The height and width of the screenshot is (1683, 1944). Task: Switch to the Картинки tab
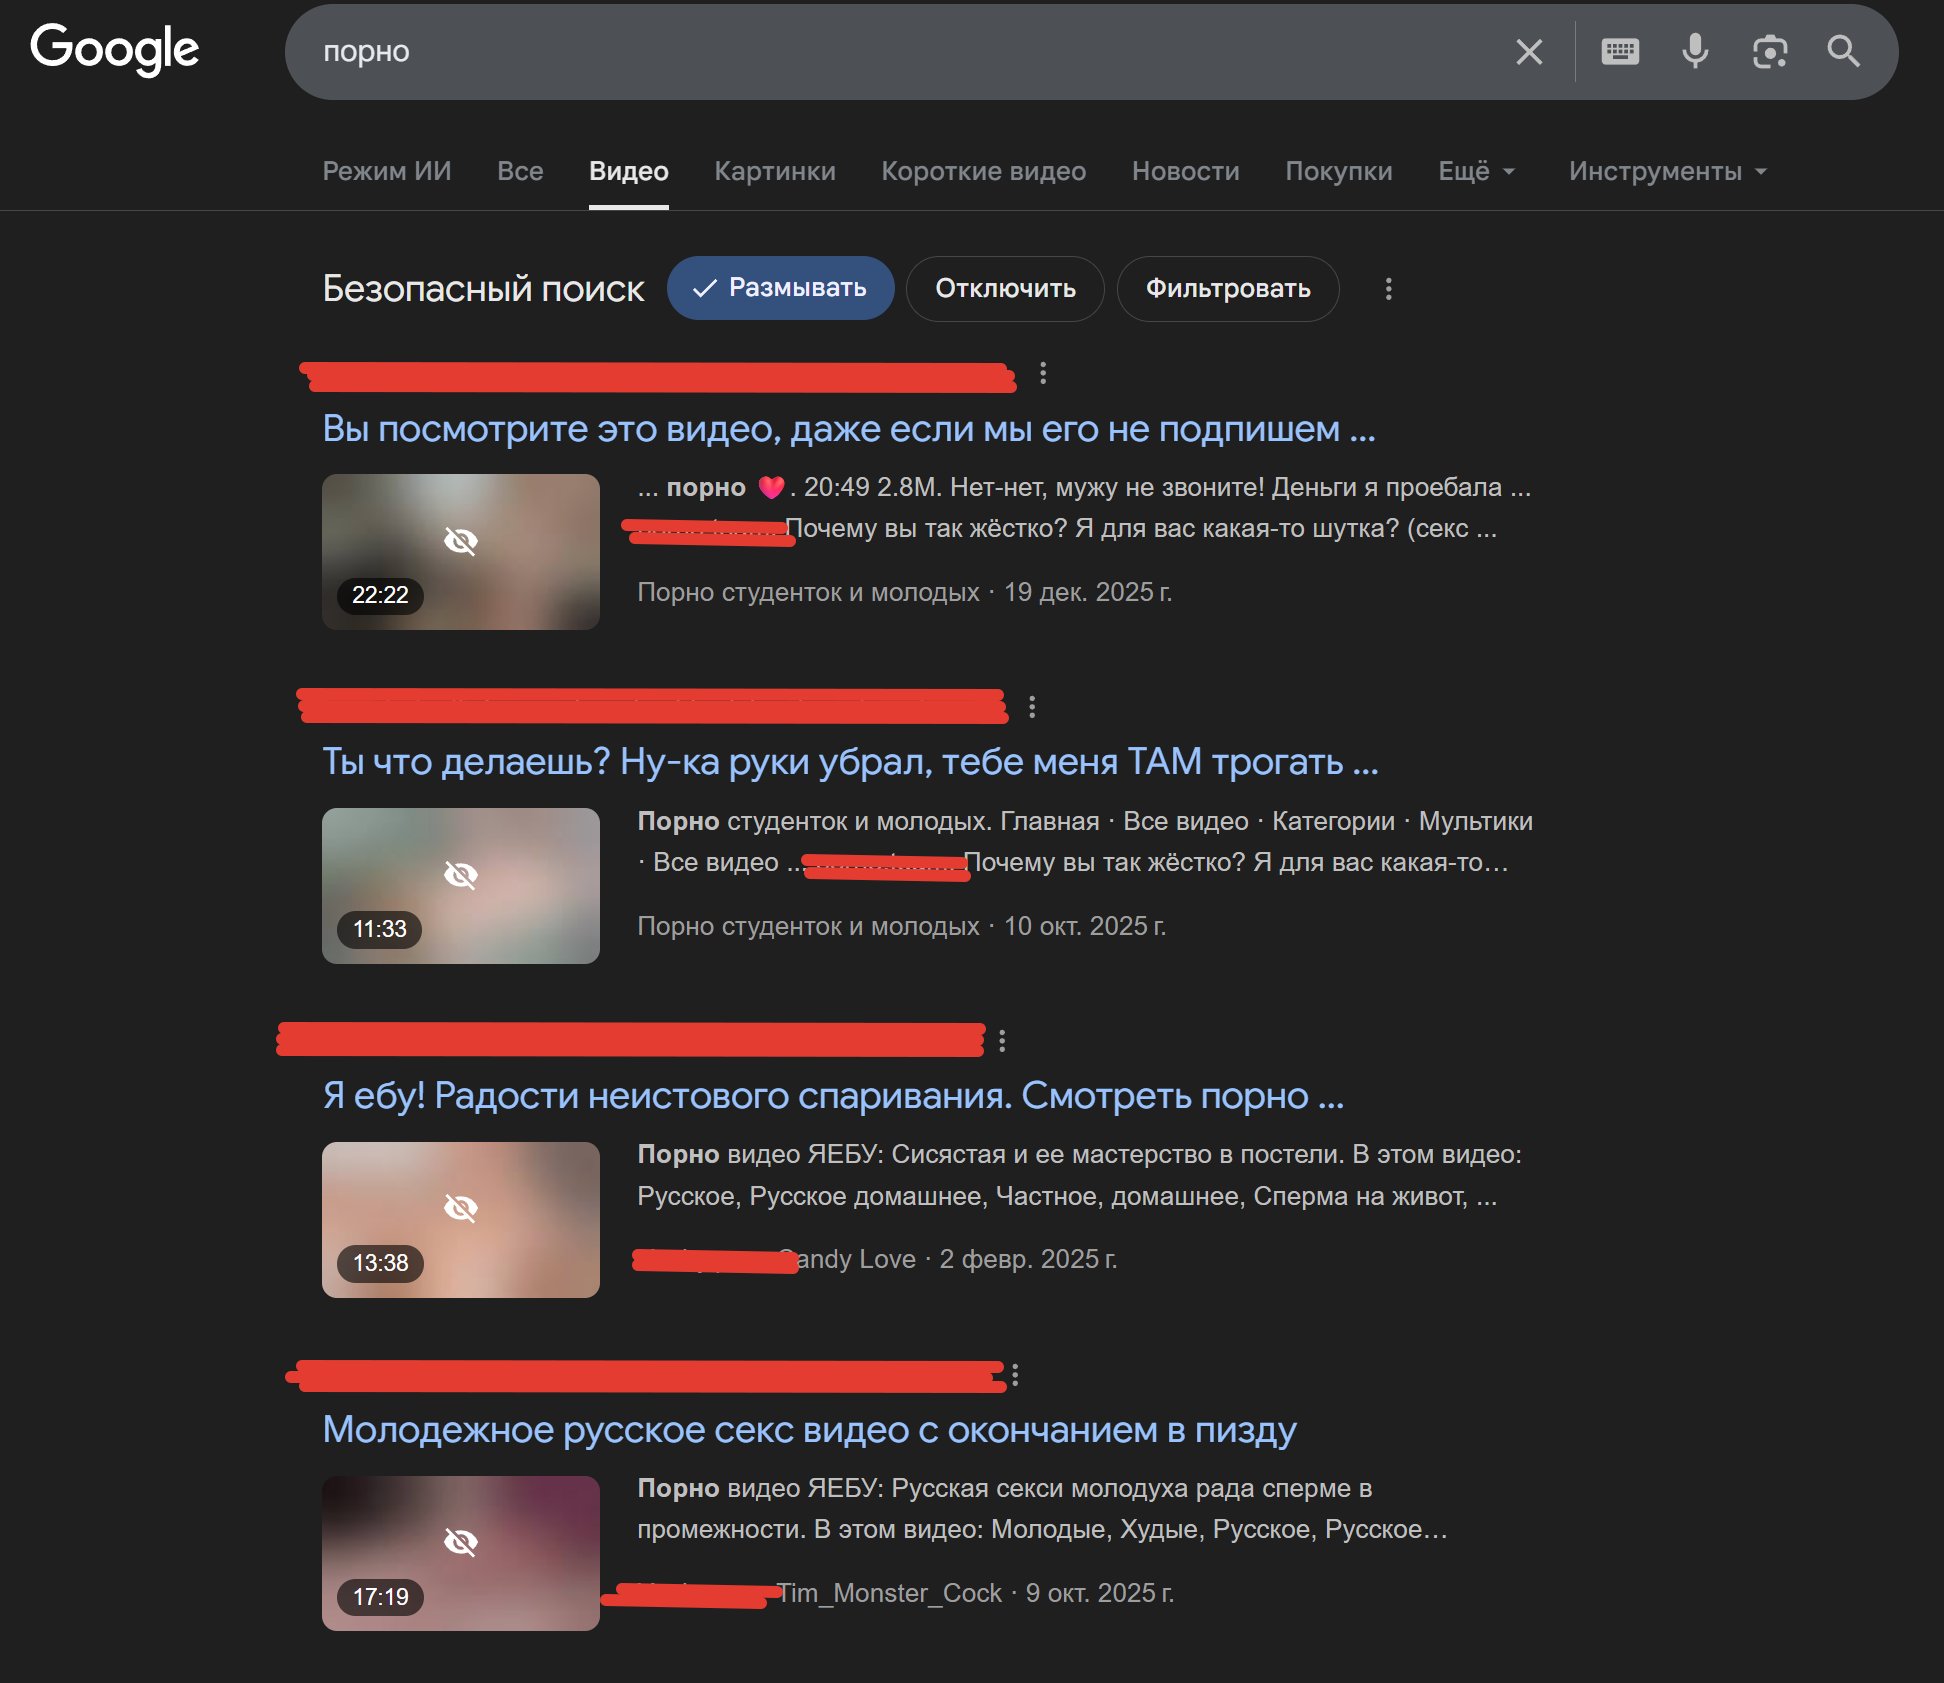click(774, 171)
